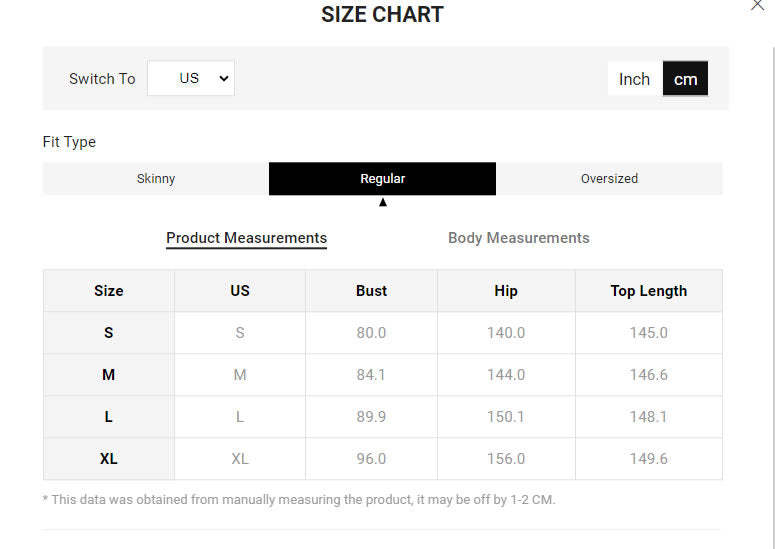Choose the Oversized fit type
This screenshot has height=549, width=775.
tap(609, 178)
